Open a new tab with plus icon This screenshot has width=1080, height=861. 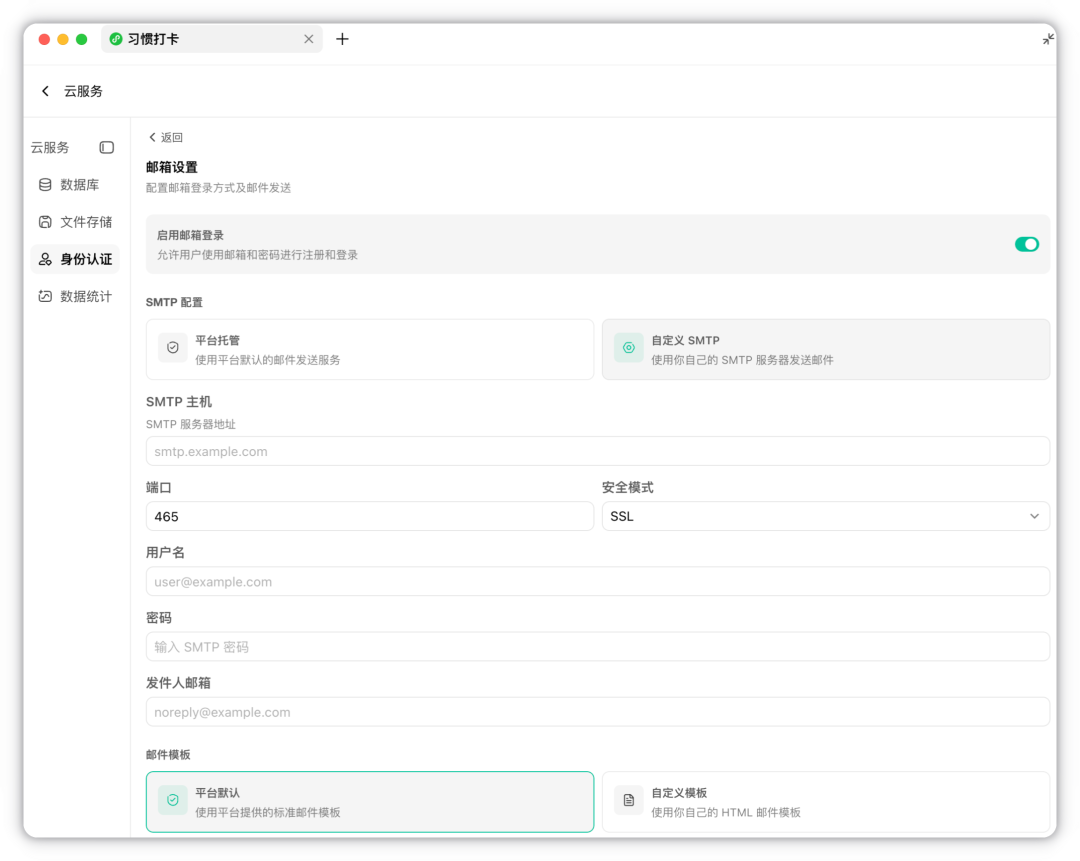pos(342,39)
